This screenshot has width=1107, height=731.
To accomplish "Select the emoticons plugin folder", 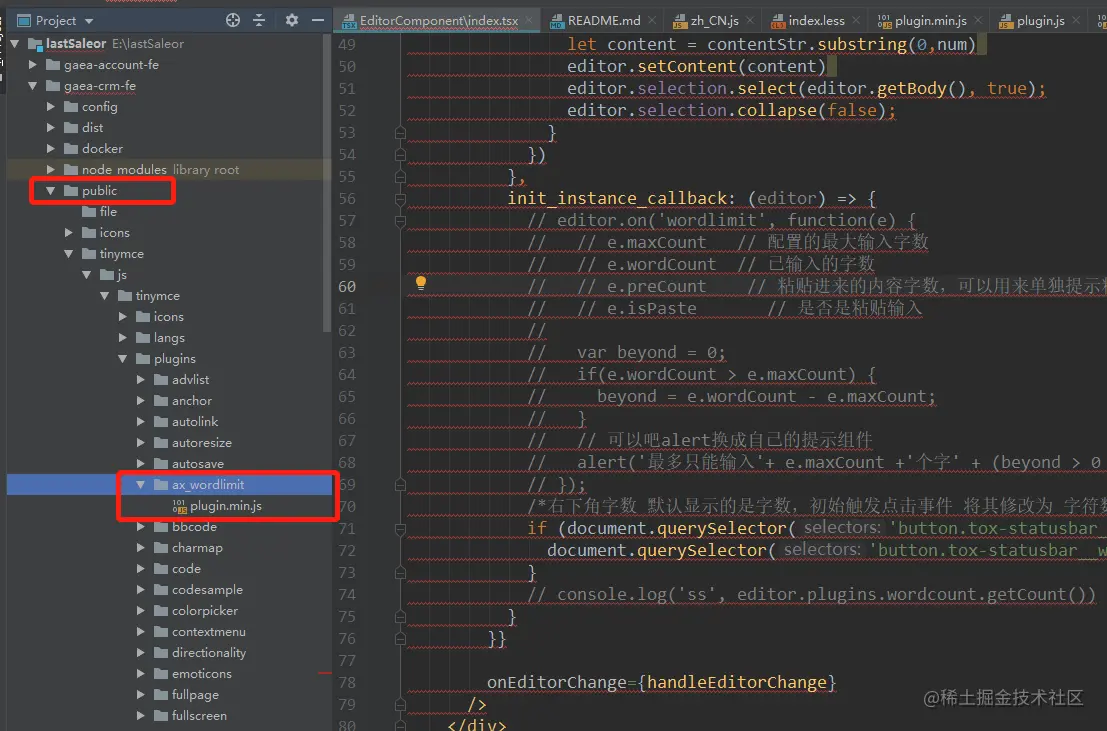I will 193,674.
